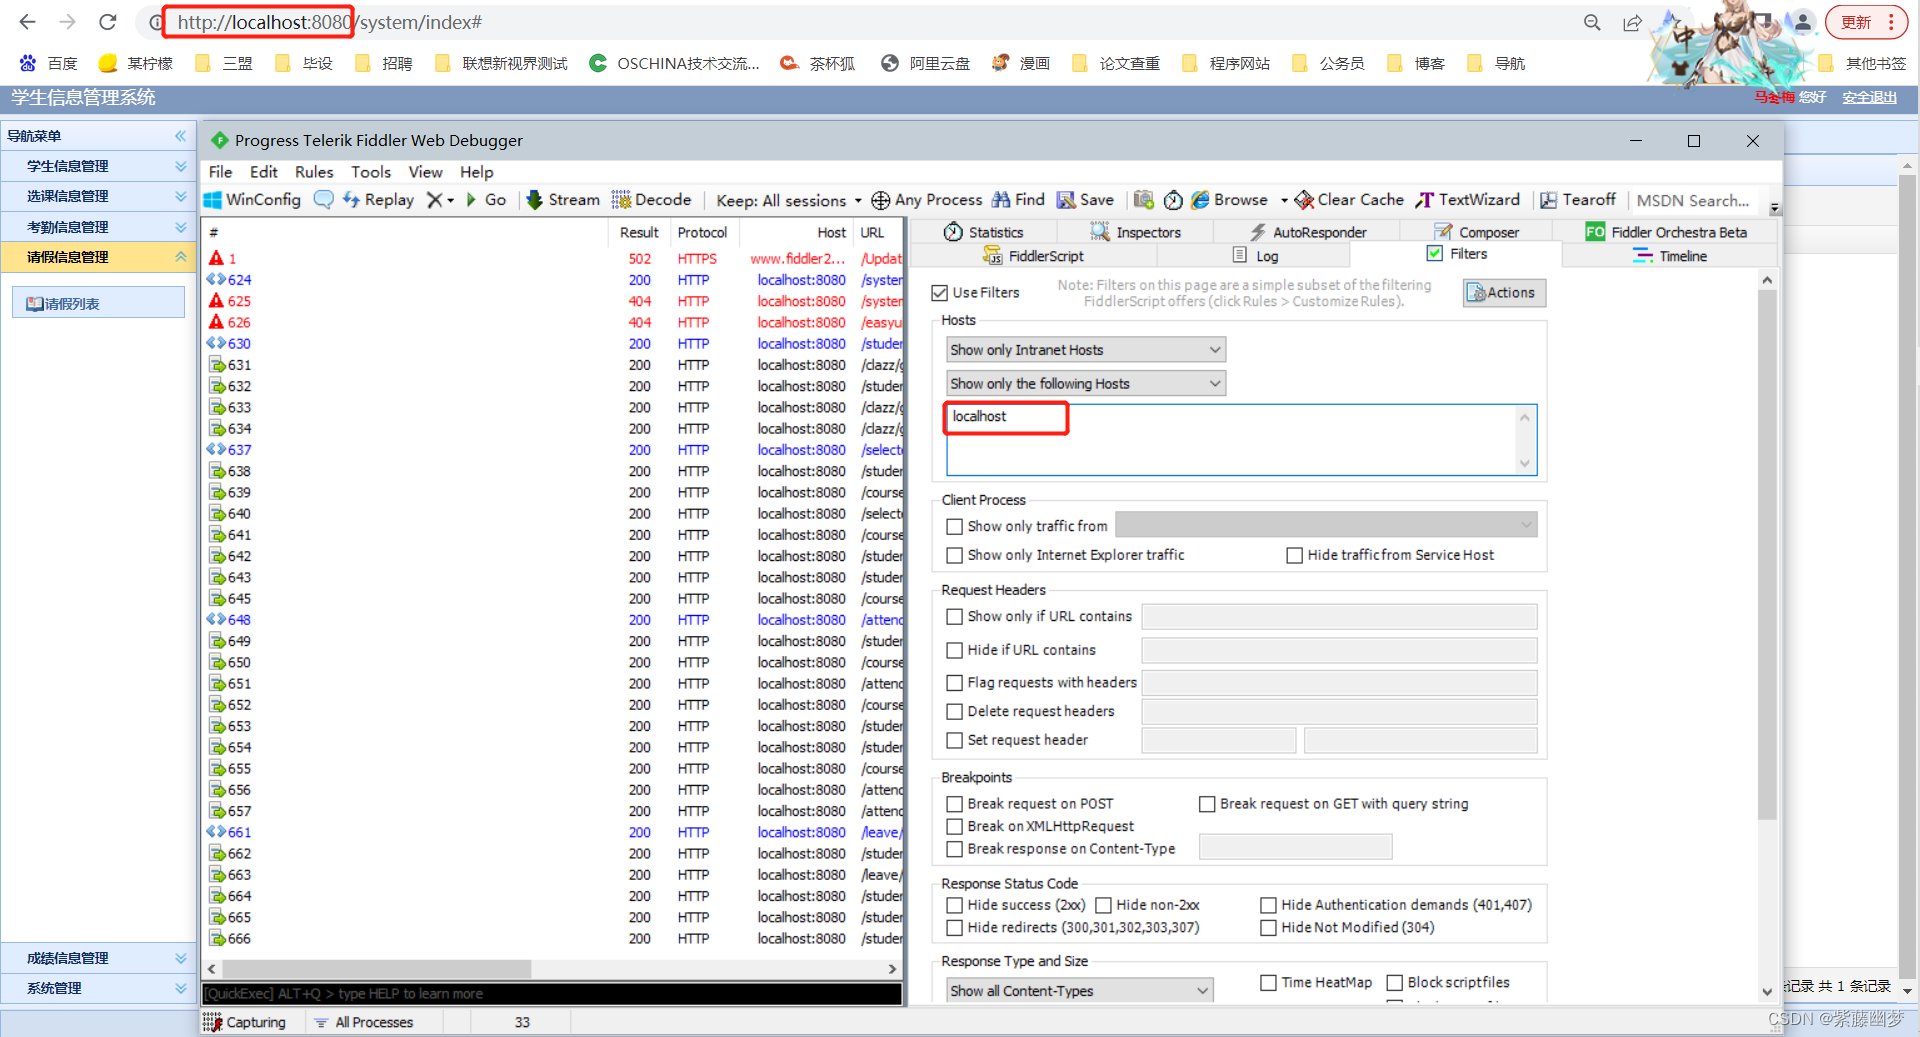Click Tearoff toolbar button
This screenshot has width=1920, height=1037.
(1578, 200)
